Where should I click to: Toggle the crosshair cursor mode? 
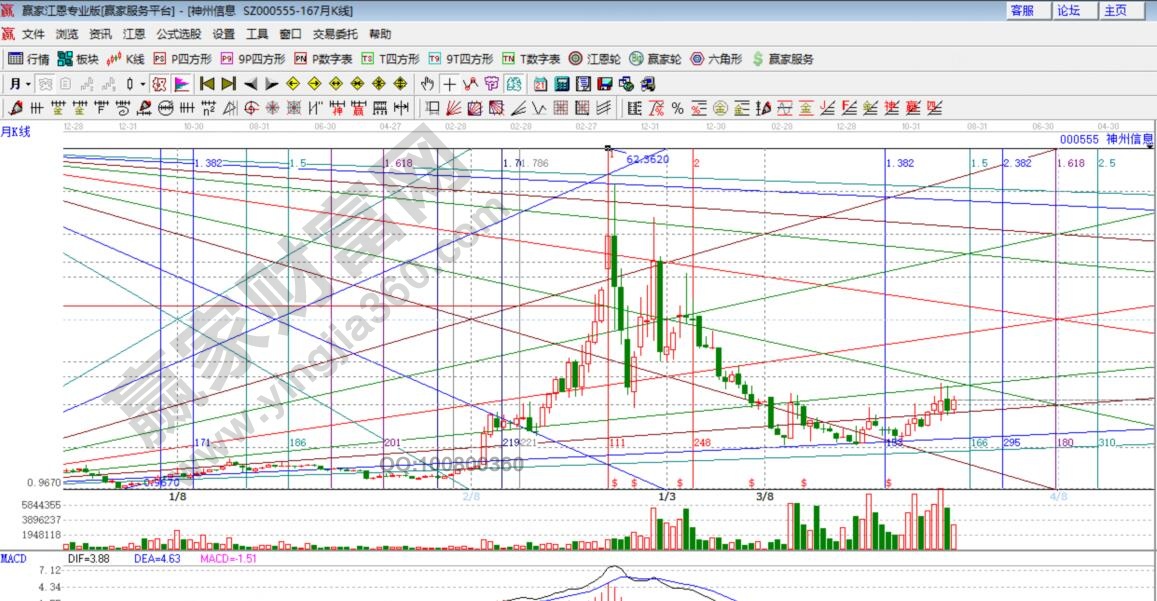[450, 84]
